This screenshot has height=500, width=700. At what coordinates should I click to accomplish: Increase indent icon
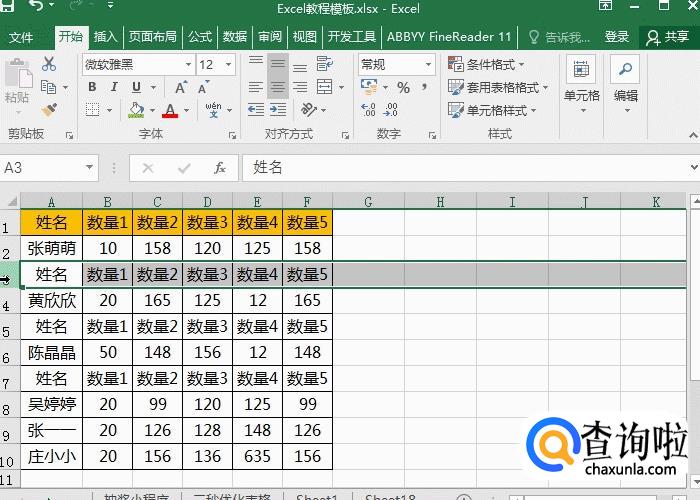[x=278, y=109]
